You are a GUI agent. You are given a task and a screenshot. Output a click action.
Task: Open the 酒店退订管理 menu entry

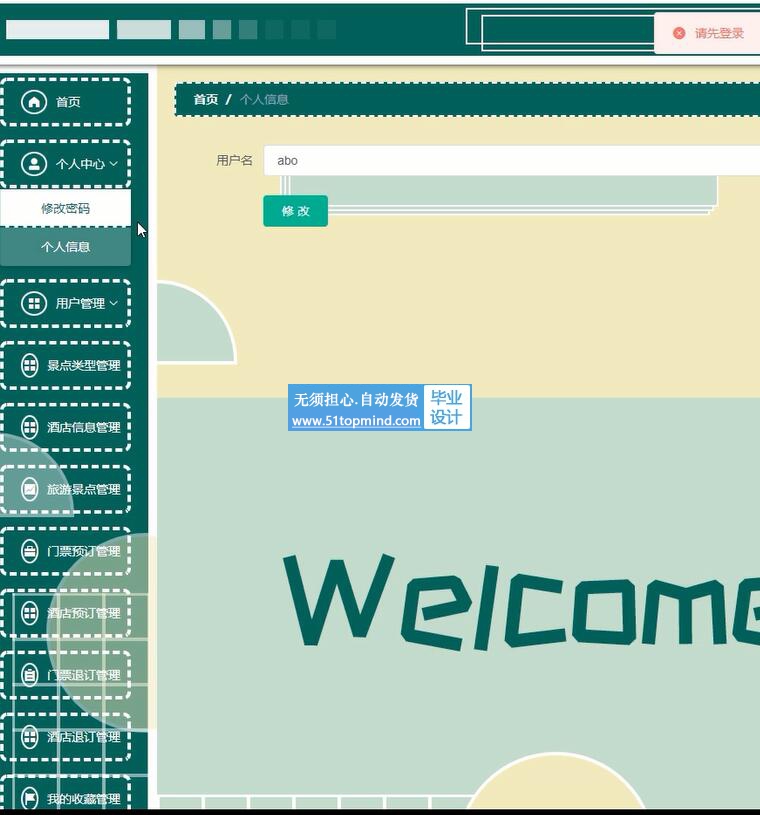(x=65, y=737)
